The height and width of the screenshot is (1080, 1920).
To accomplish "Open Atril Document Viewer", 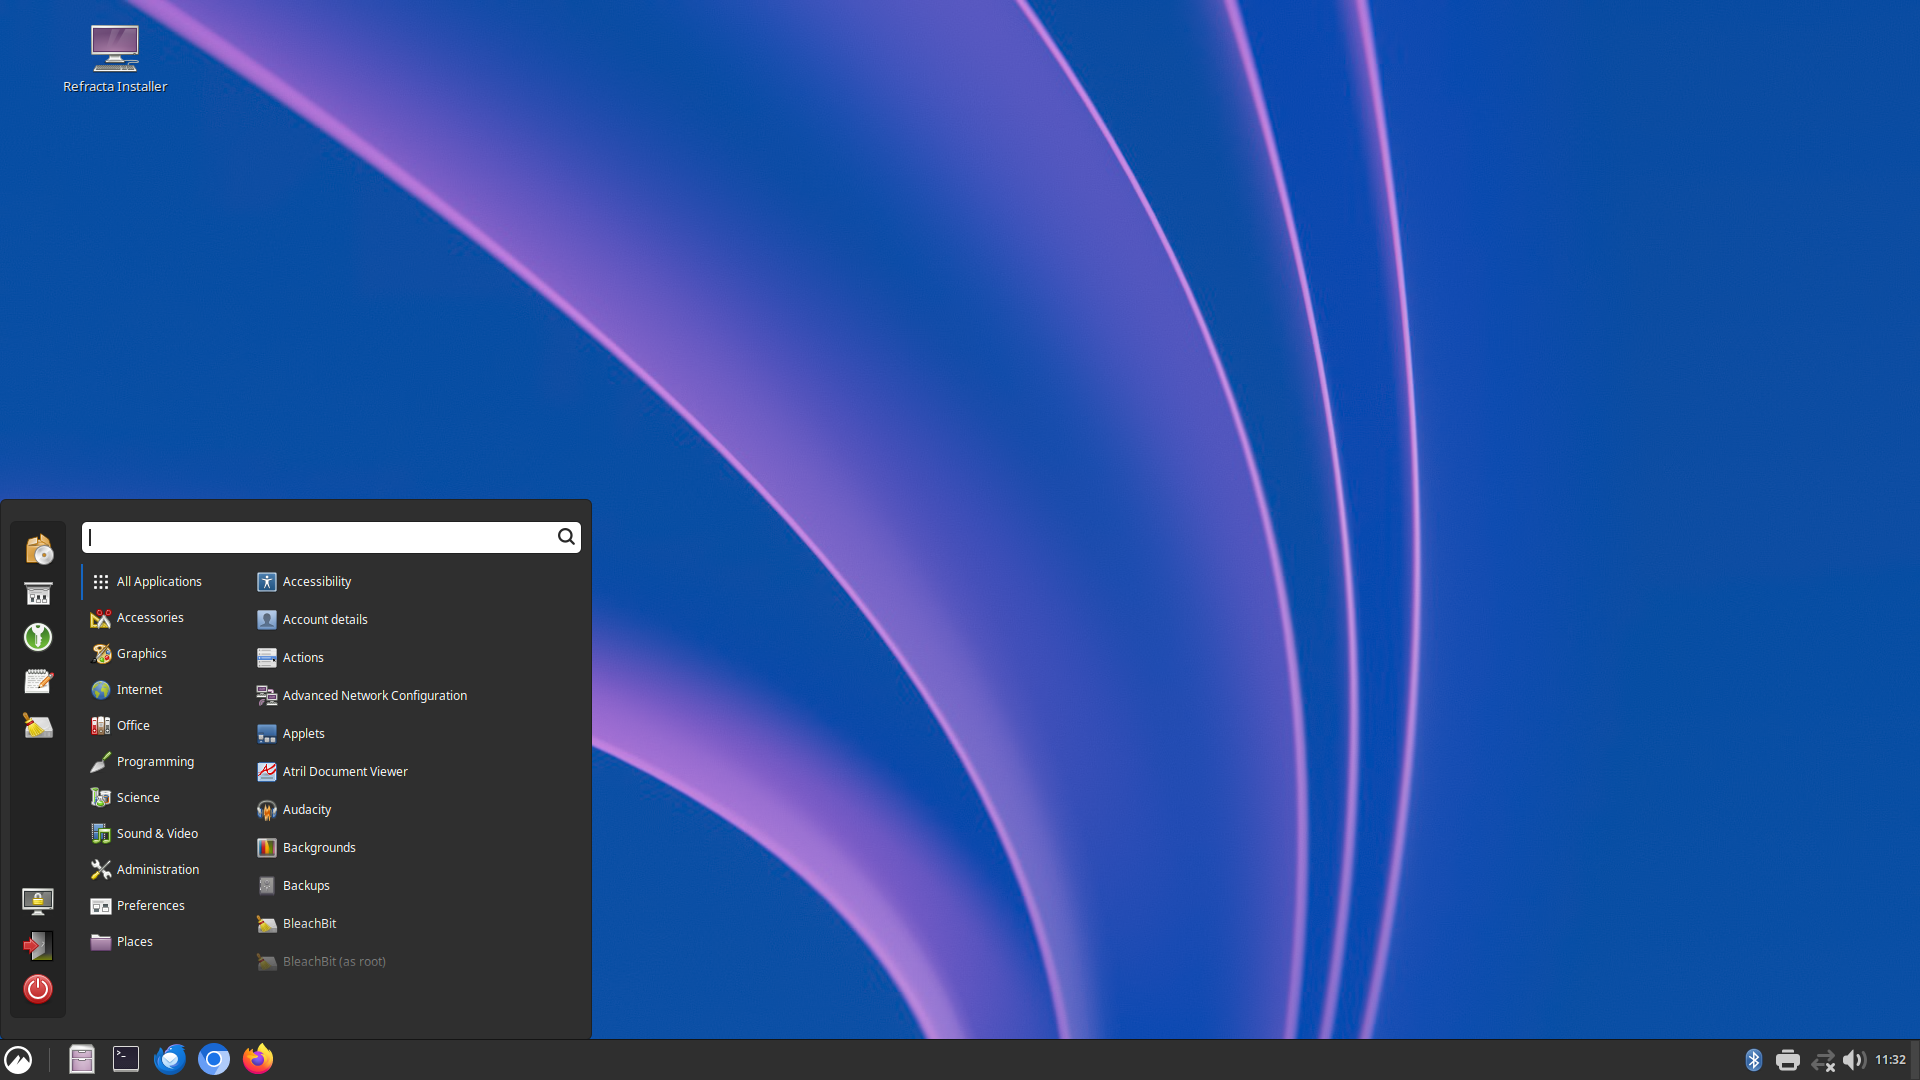I will (x=344, y=771).
